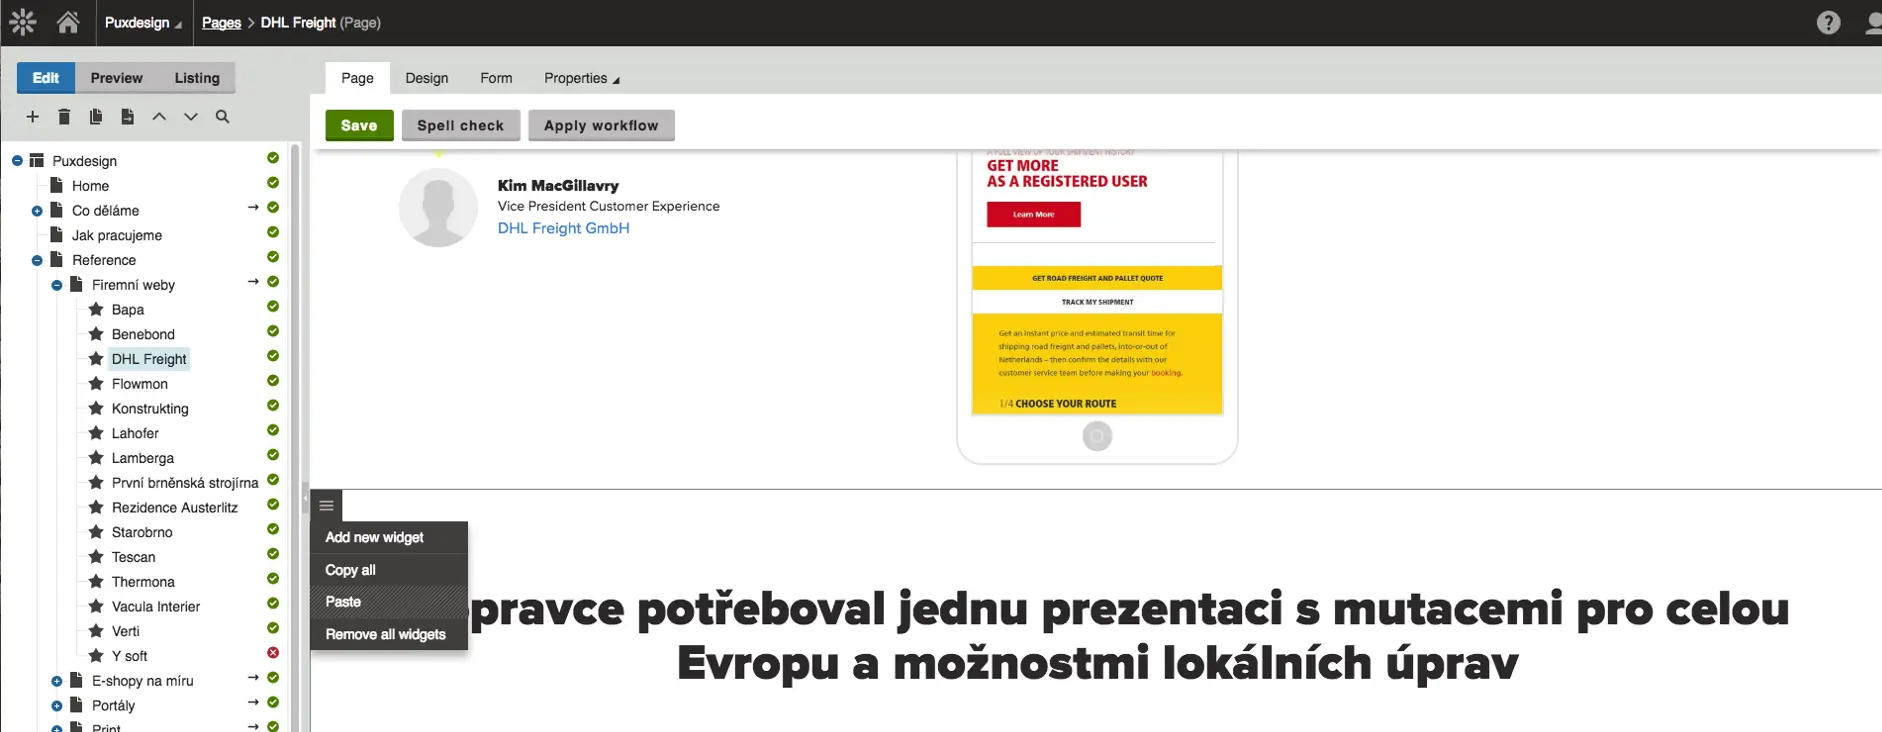Move page down with arrow icon

coord(191,117)
